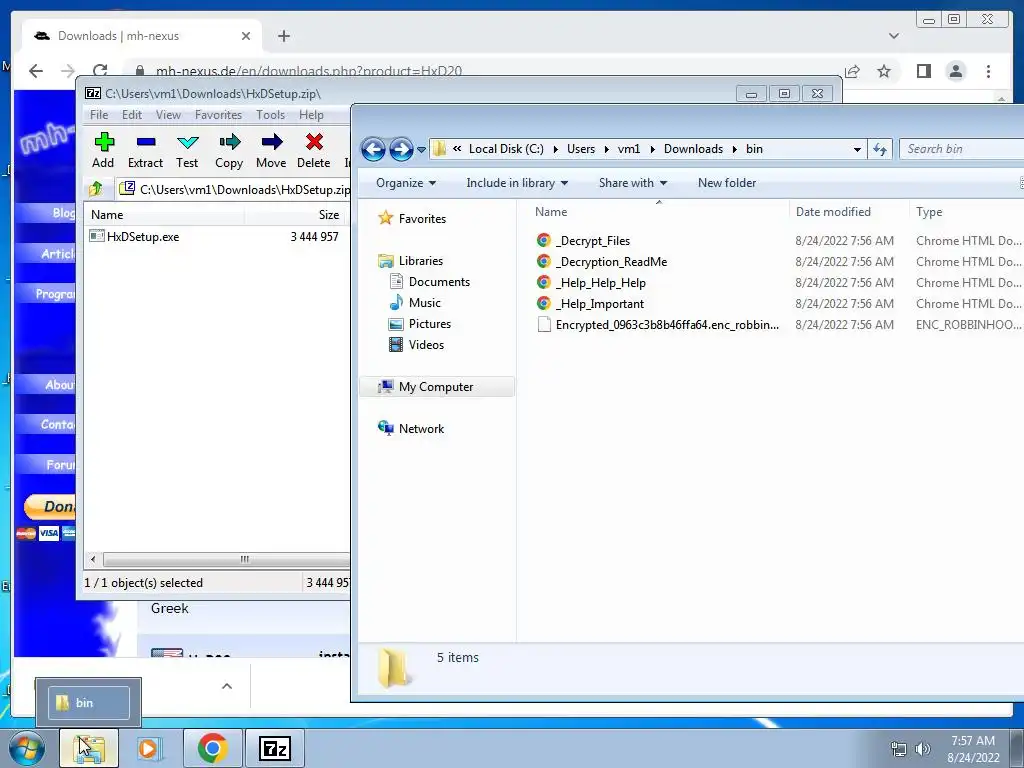
Task: Click the Explorer Back button
Action: coord(374,150)
